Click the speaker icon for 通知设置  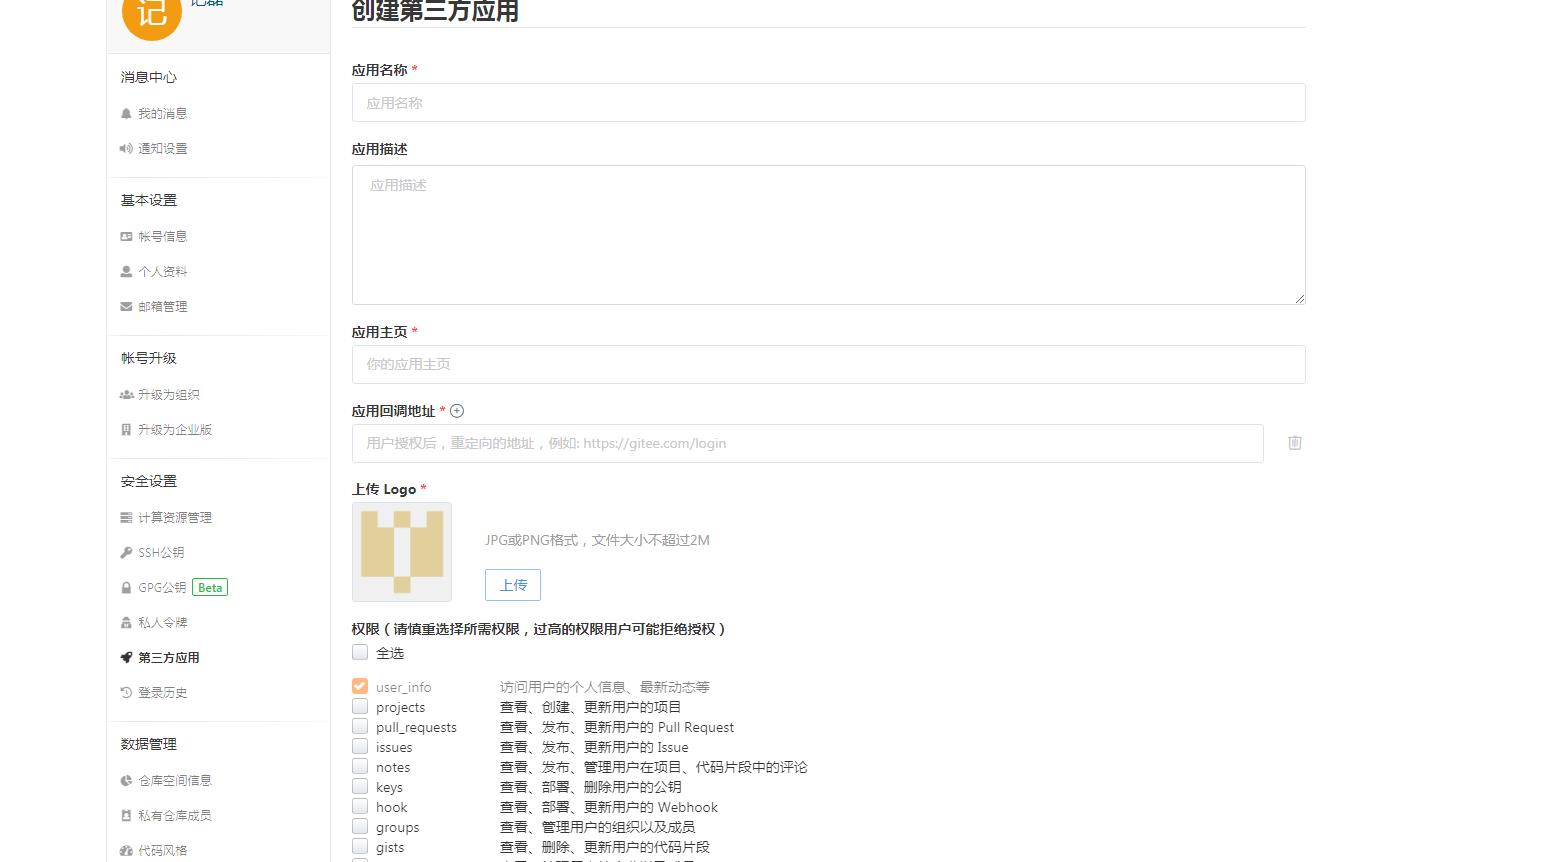[125, 148]
